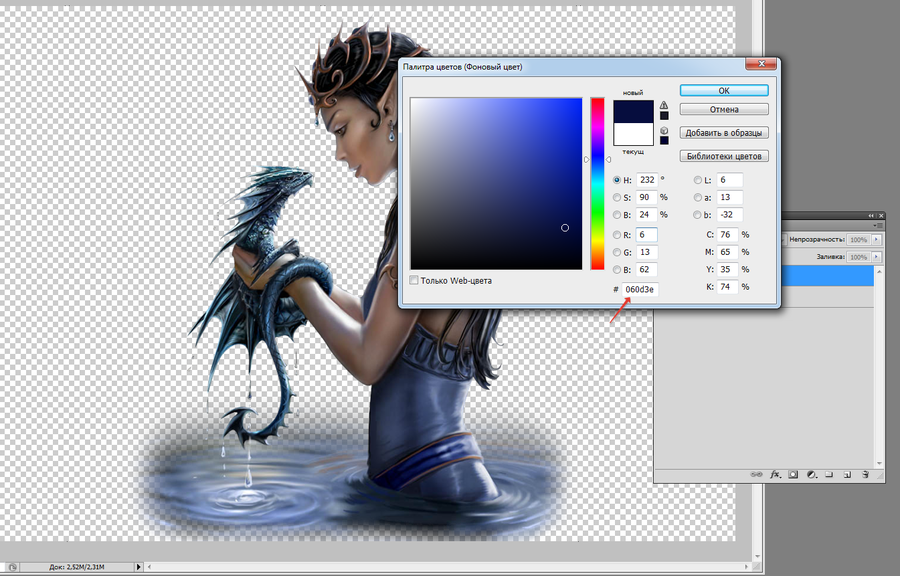Image resolution: width=900 pixels, height=576 pixels.
Task: Click Добавить в образцы button
Action: pyautogui.click(x=724, y=133)
